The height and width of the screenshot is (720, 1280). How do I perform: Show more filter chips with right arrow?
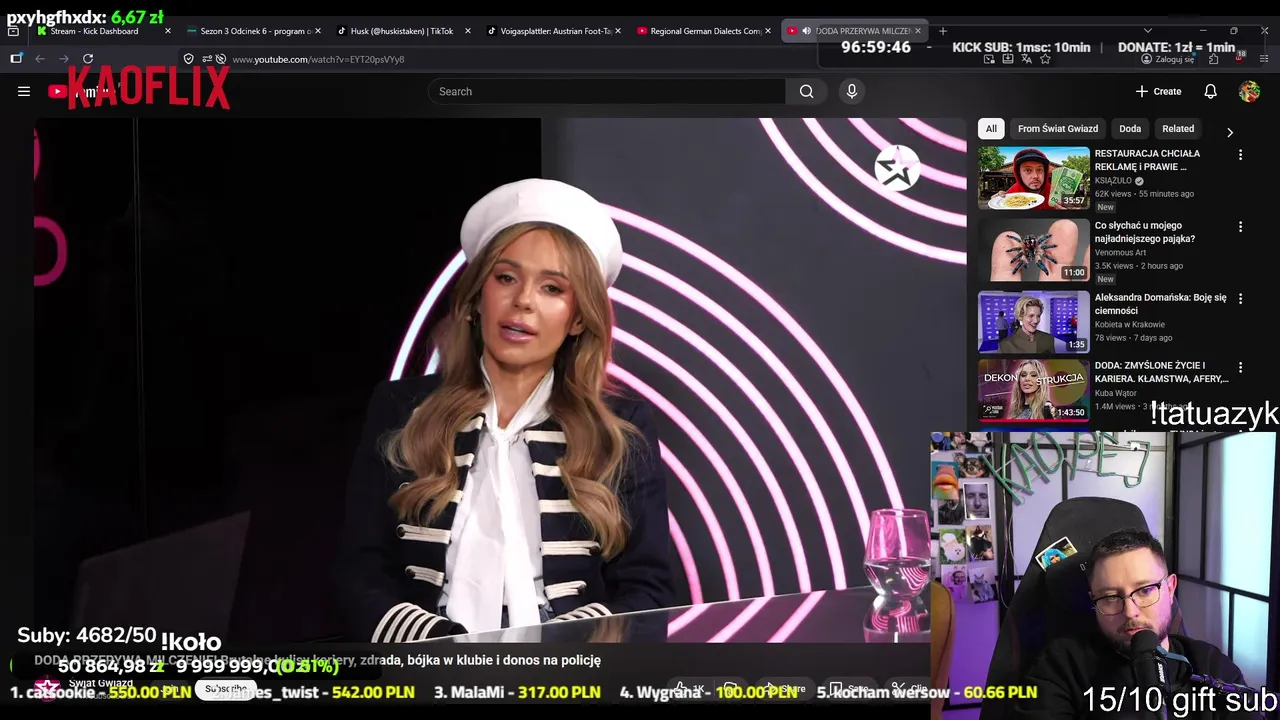click(1230, 132)
